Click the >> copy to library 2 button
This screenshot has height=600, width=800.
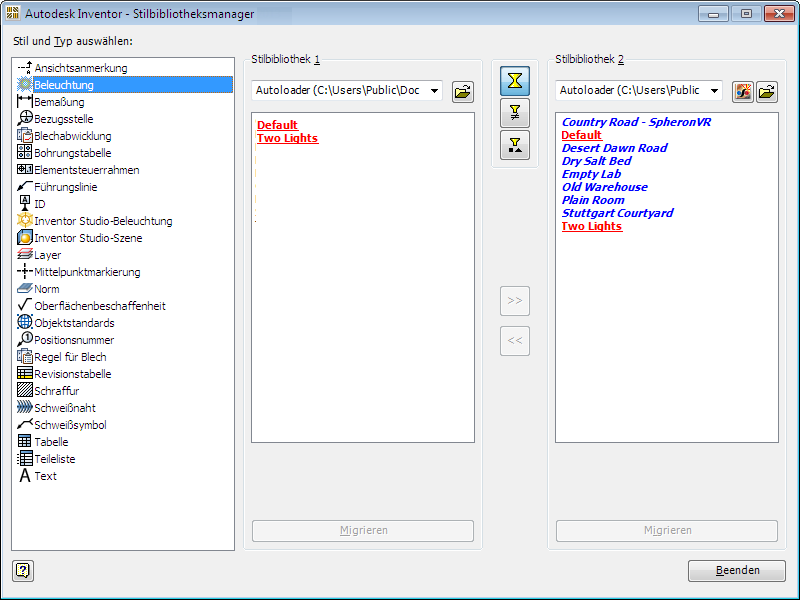[515, 301]
